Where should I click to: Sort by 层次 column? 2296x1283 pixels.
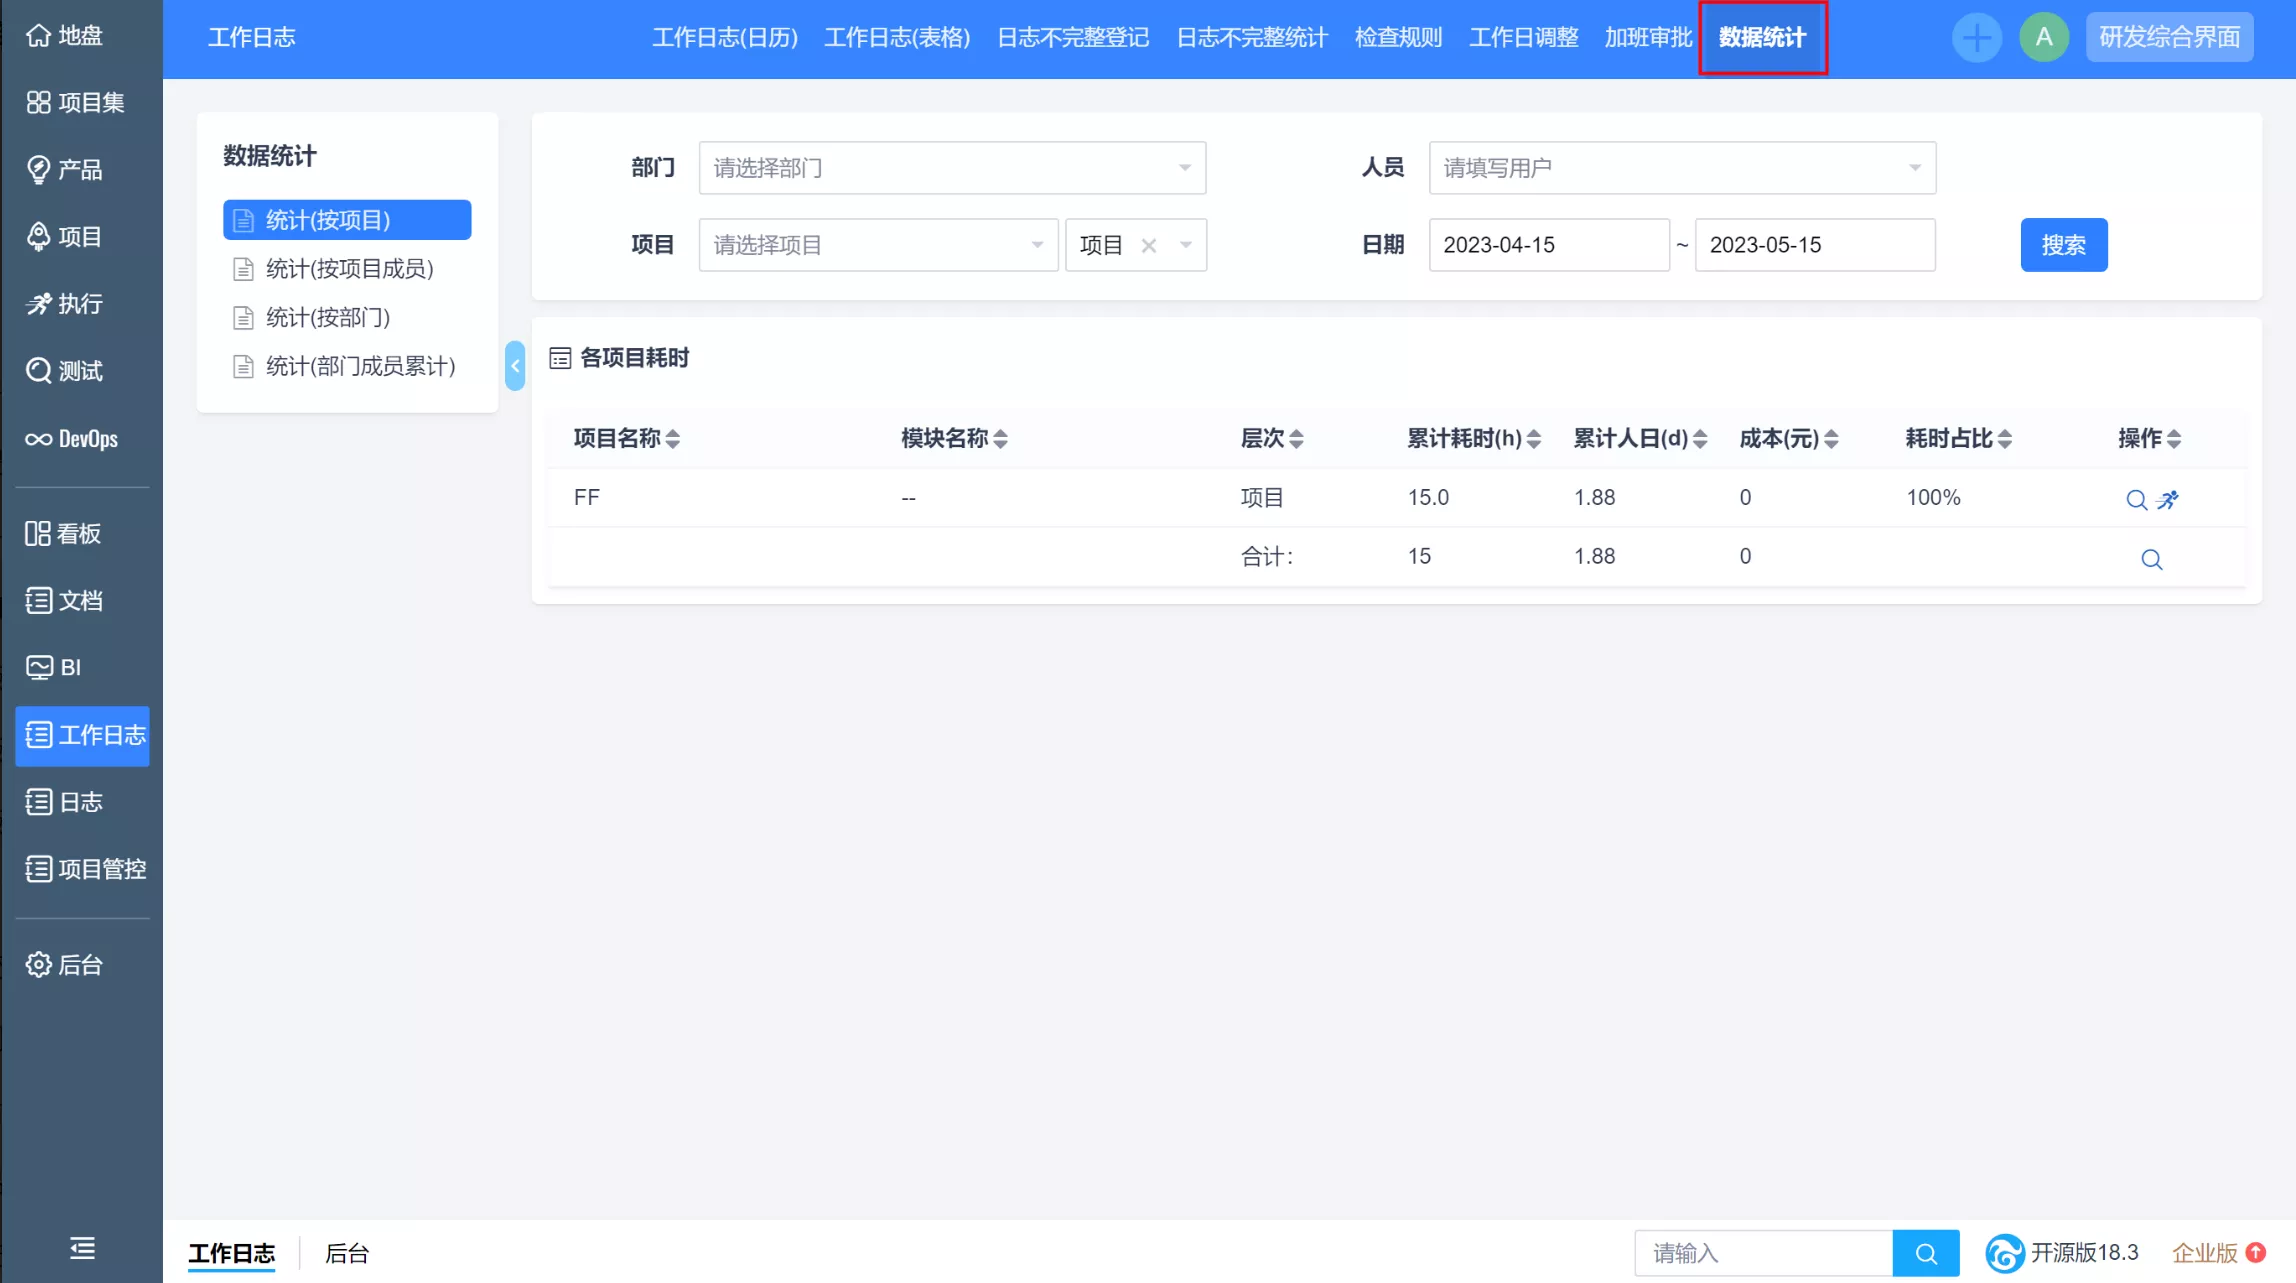point(1272,438)
